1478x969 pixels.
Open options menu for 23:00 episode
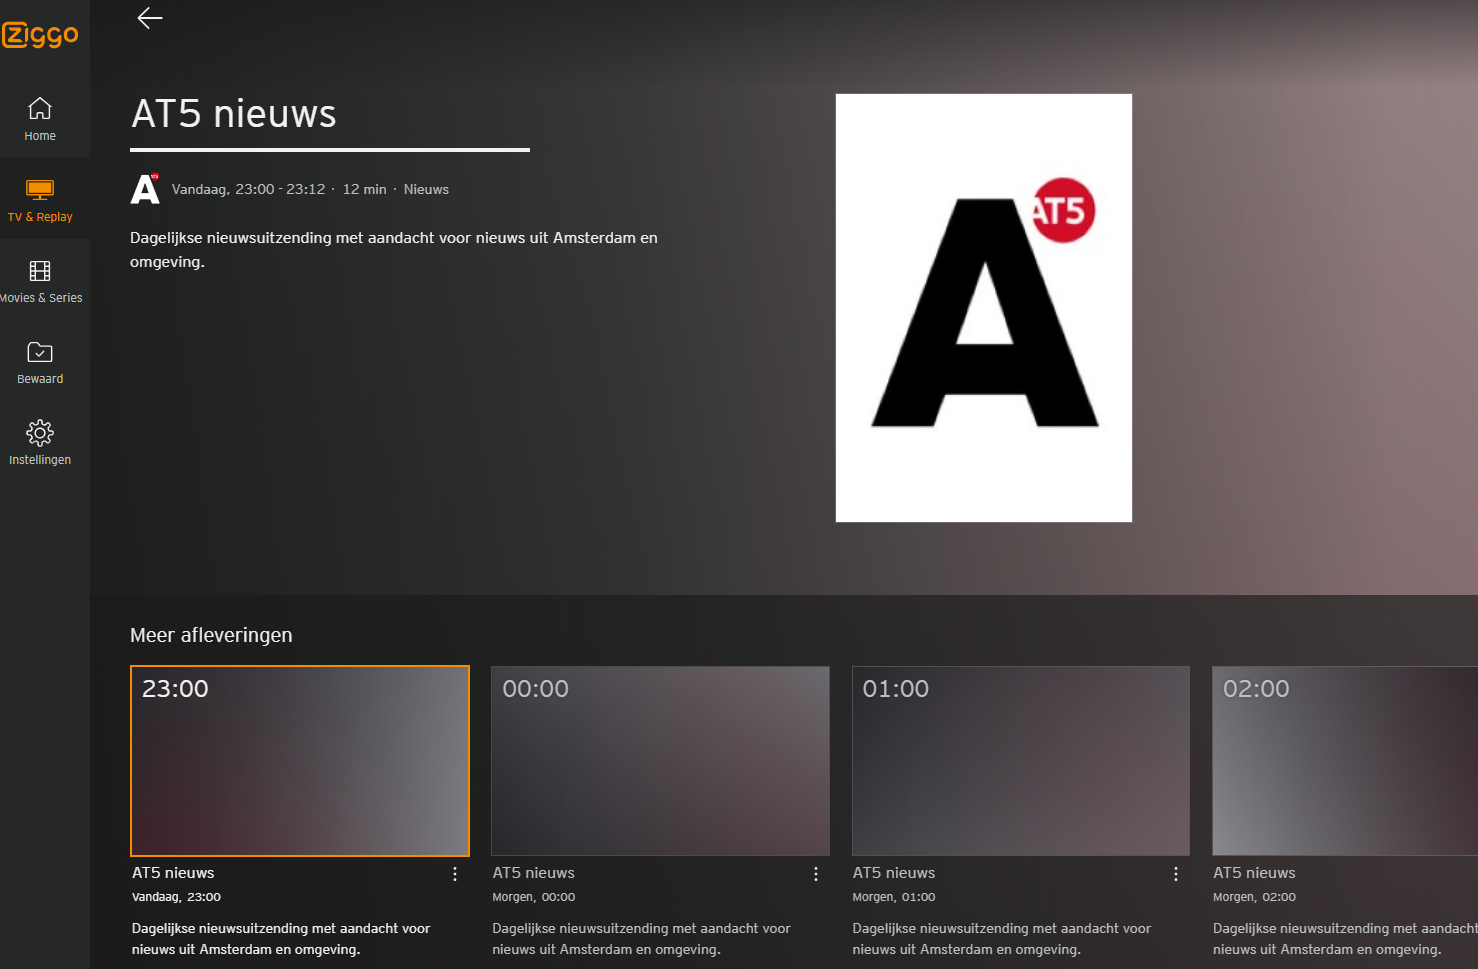point(455,874)
